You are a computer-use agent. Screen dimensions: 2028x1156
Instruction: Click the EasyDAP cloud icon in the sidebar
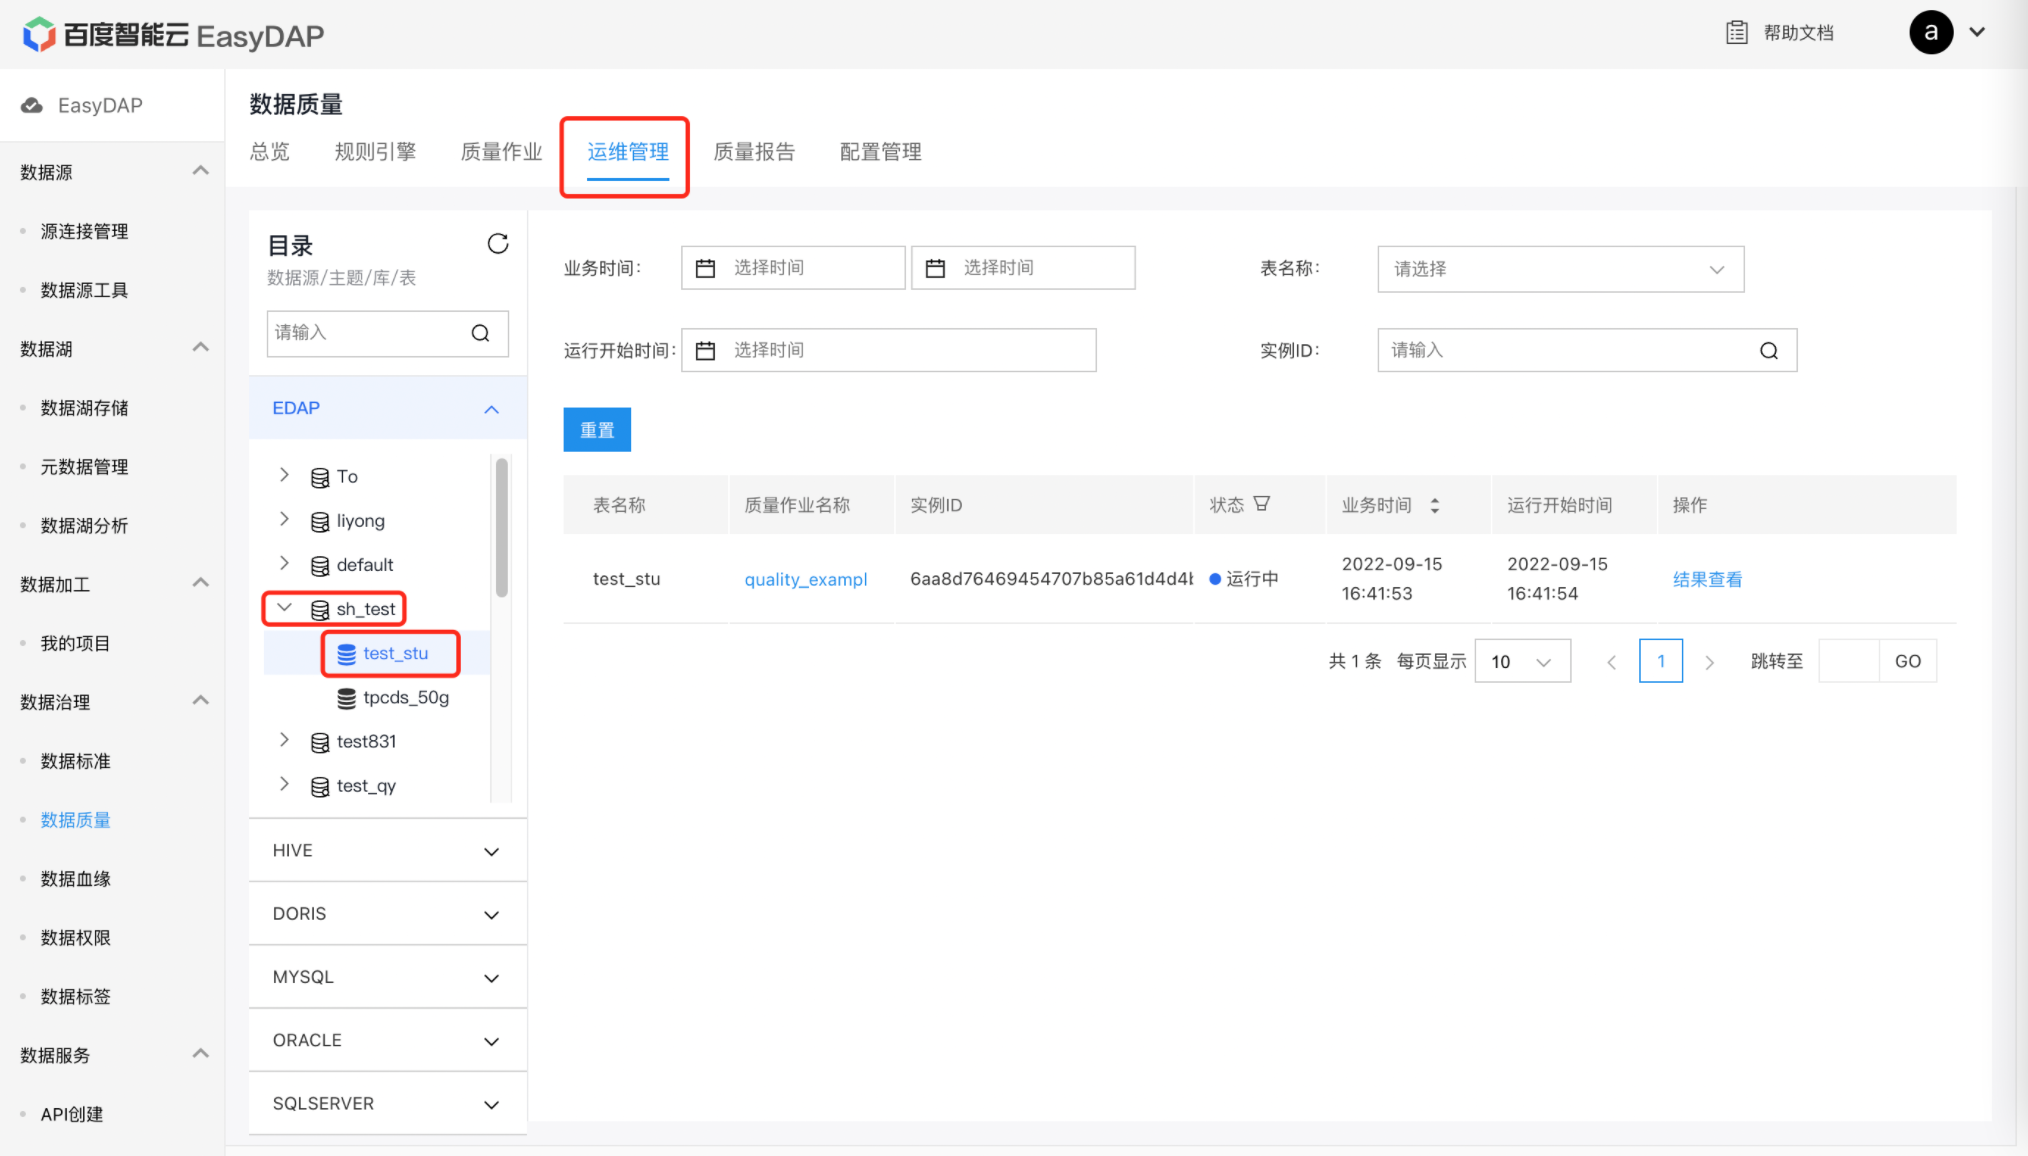pos(32,105)
